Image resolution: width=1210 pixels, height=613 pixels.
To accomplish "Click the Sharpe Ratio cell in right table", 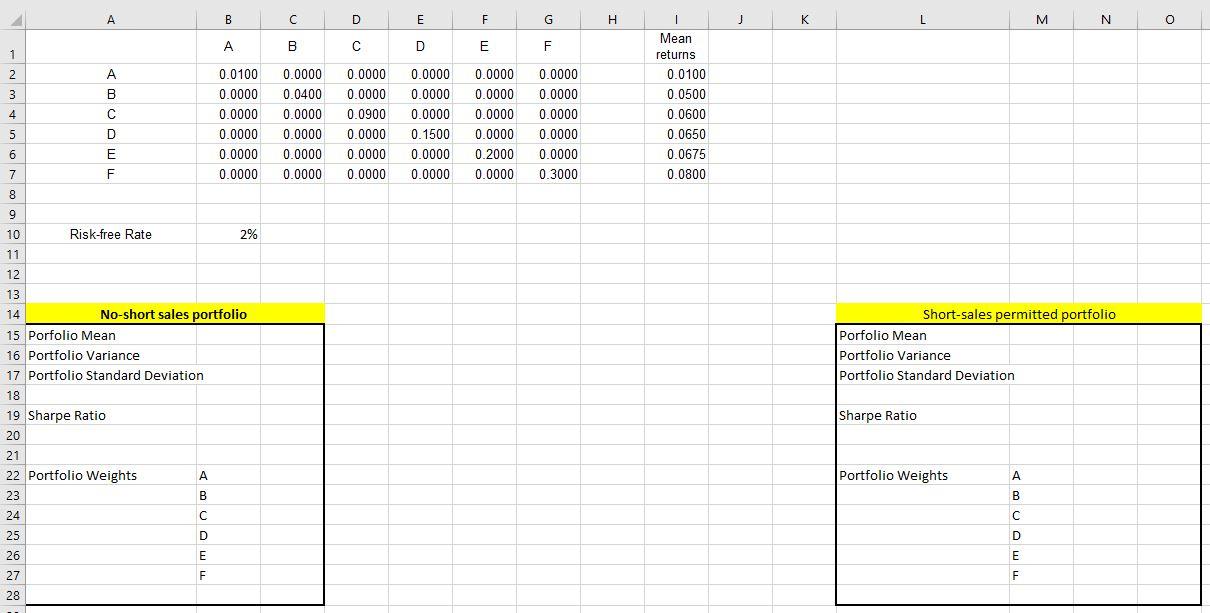I will coord(922,414).
